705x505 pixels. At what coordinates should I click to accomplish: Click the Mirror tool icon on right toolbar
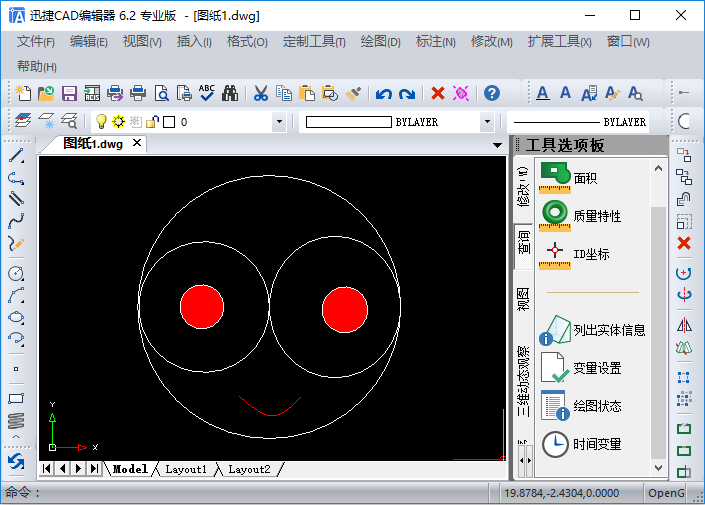click(684, 325)
